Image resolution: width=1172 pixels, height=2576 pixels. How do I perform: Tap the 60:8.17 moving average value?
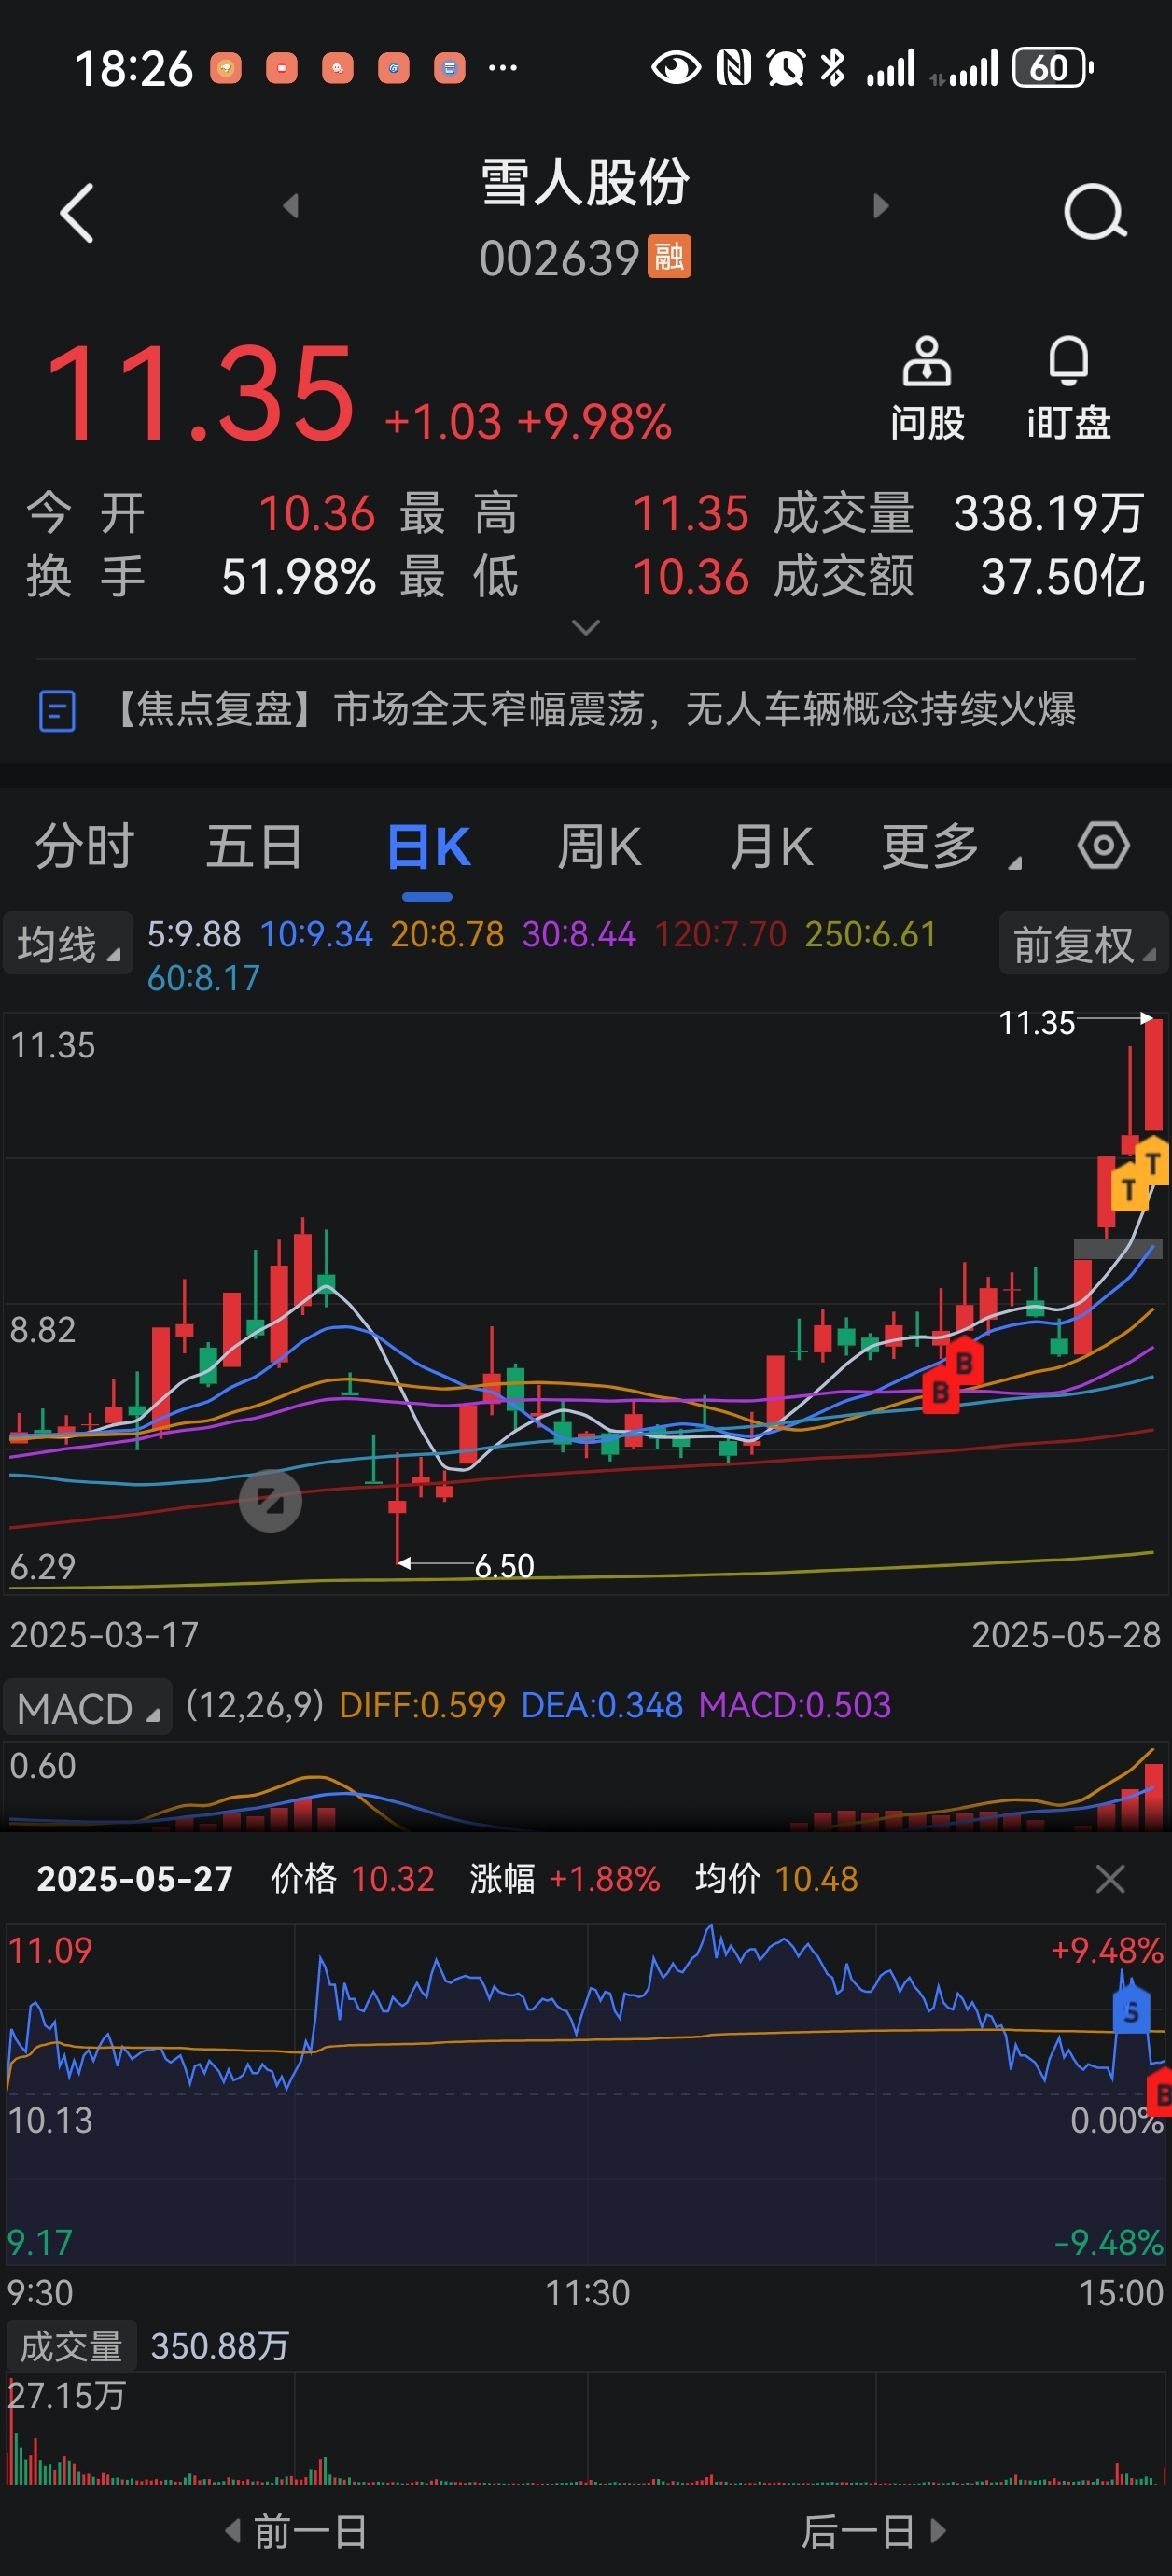204,978
